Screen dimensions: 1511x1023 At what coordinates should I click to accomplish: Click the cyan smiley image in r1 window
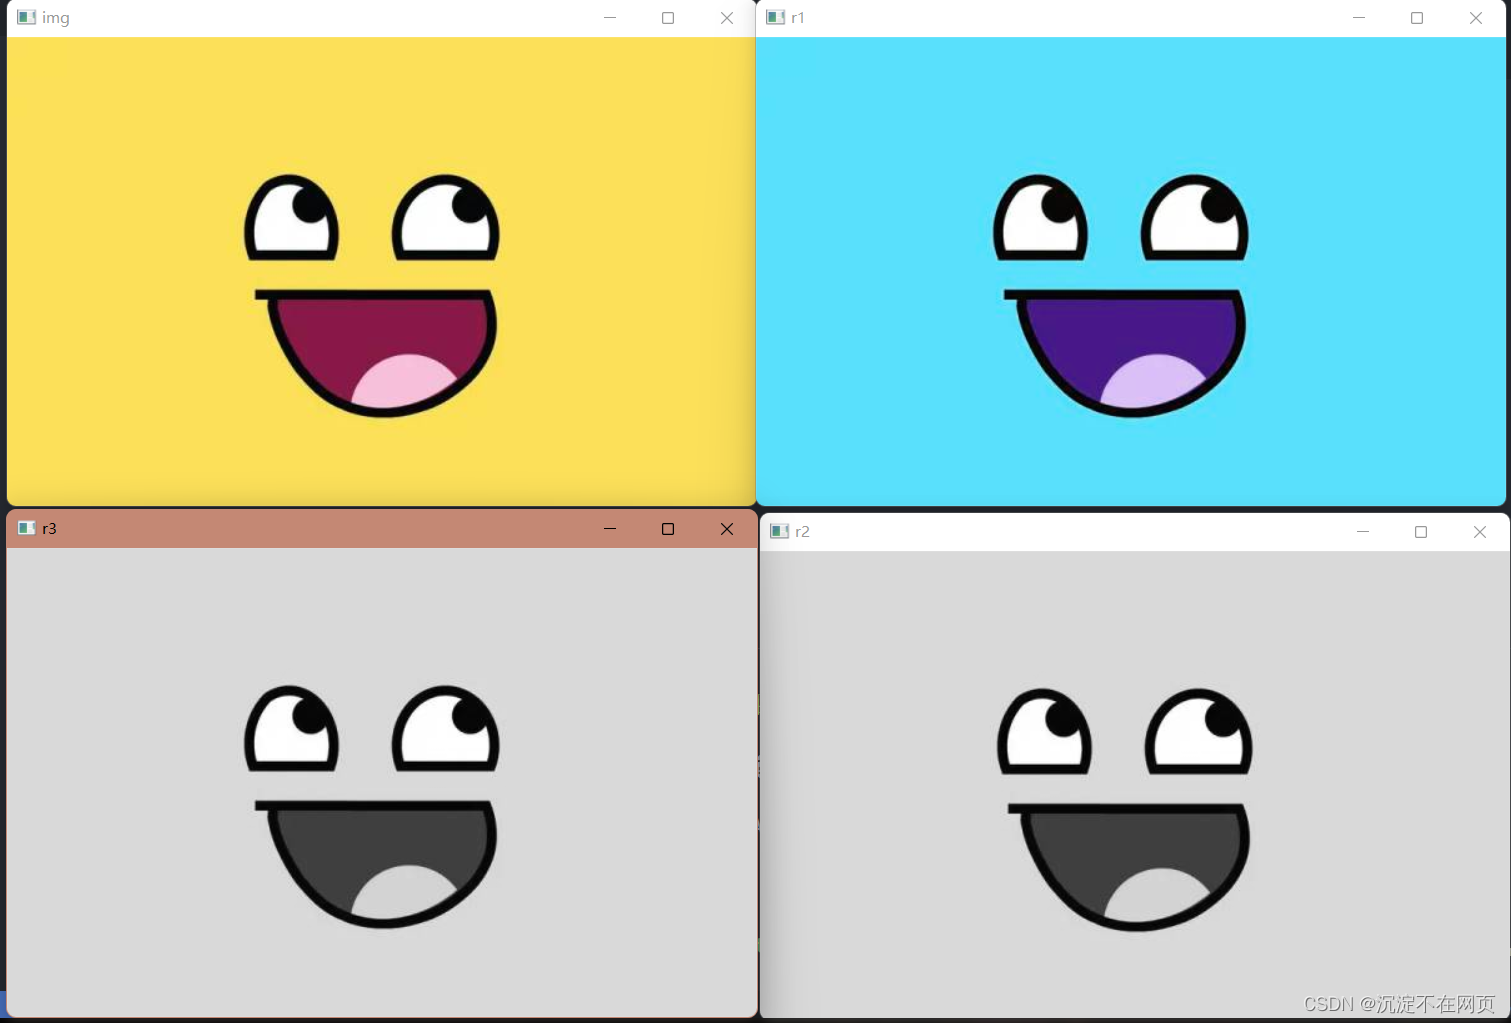click(x=1130, y=271)
